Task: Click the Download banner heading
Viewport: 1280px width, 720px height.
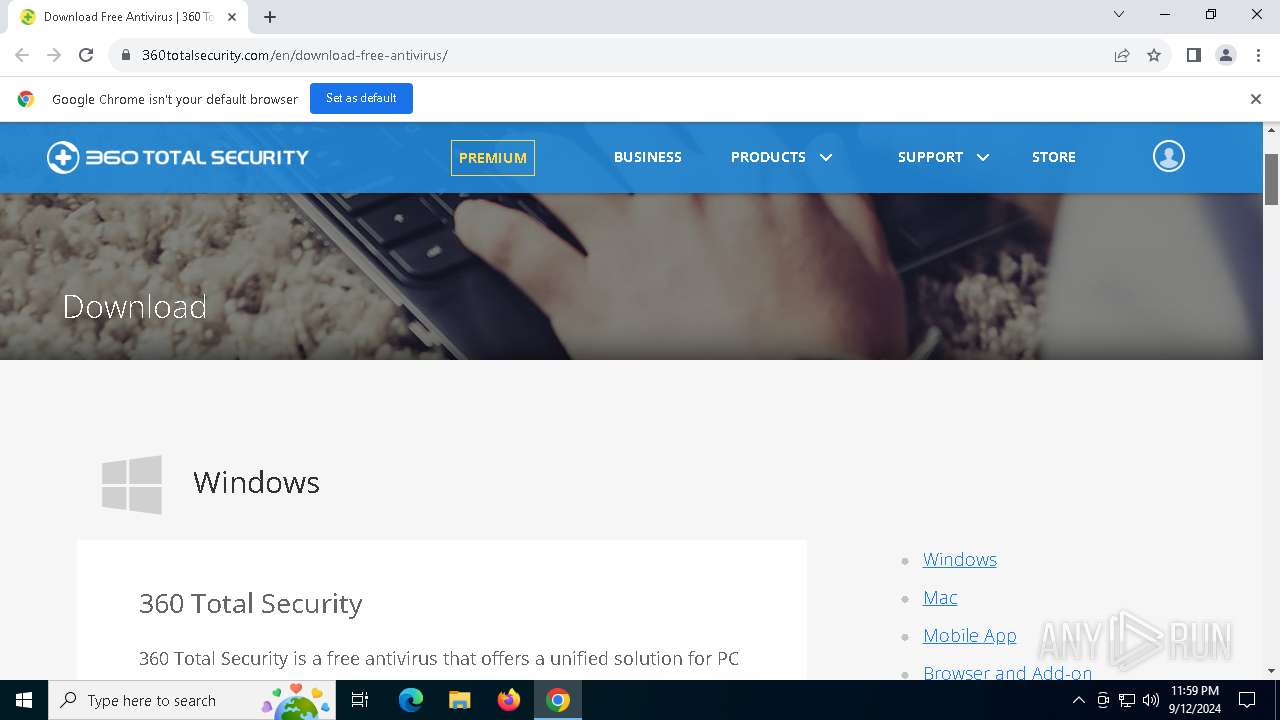Action: tap(134, 306)
